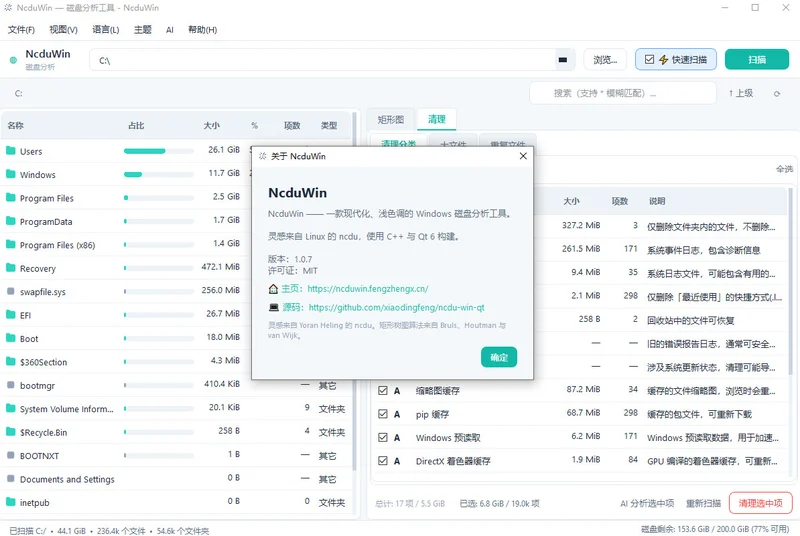The width and height of the screenshot is (800, 536).
Task: Toggle the DirectX 着色器缓存 checkbox
Action: [x=383, y=461]
